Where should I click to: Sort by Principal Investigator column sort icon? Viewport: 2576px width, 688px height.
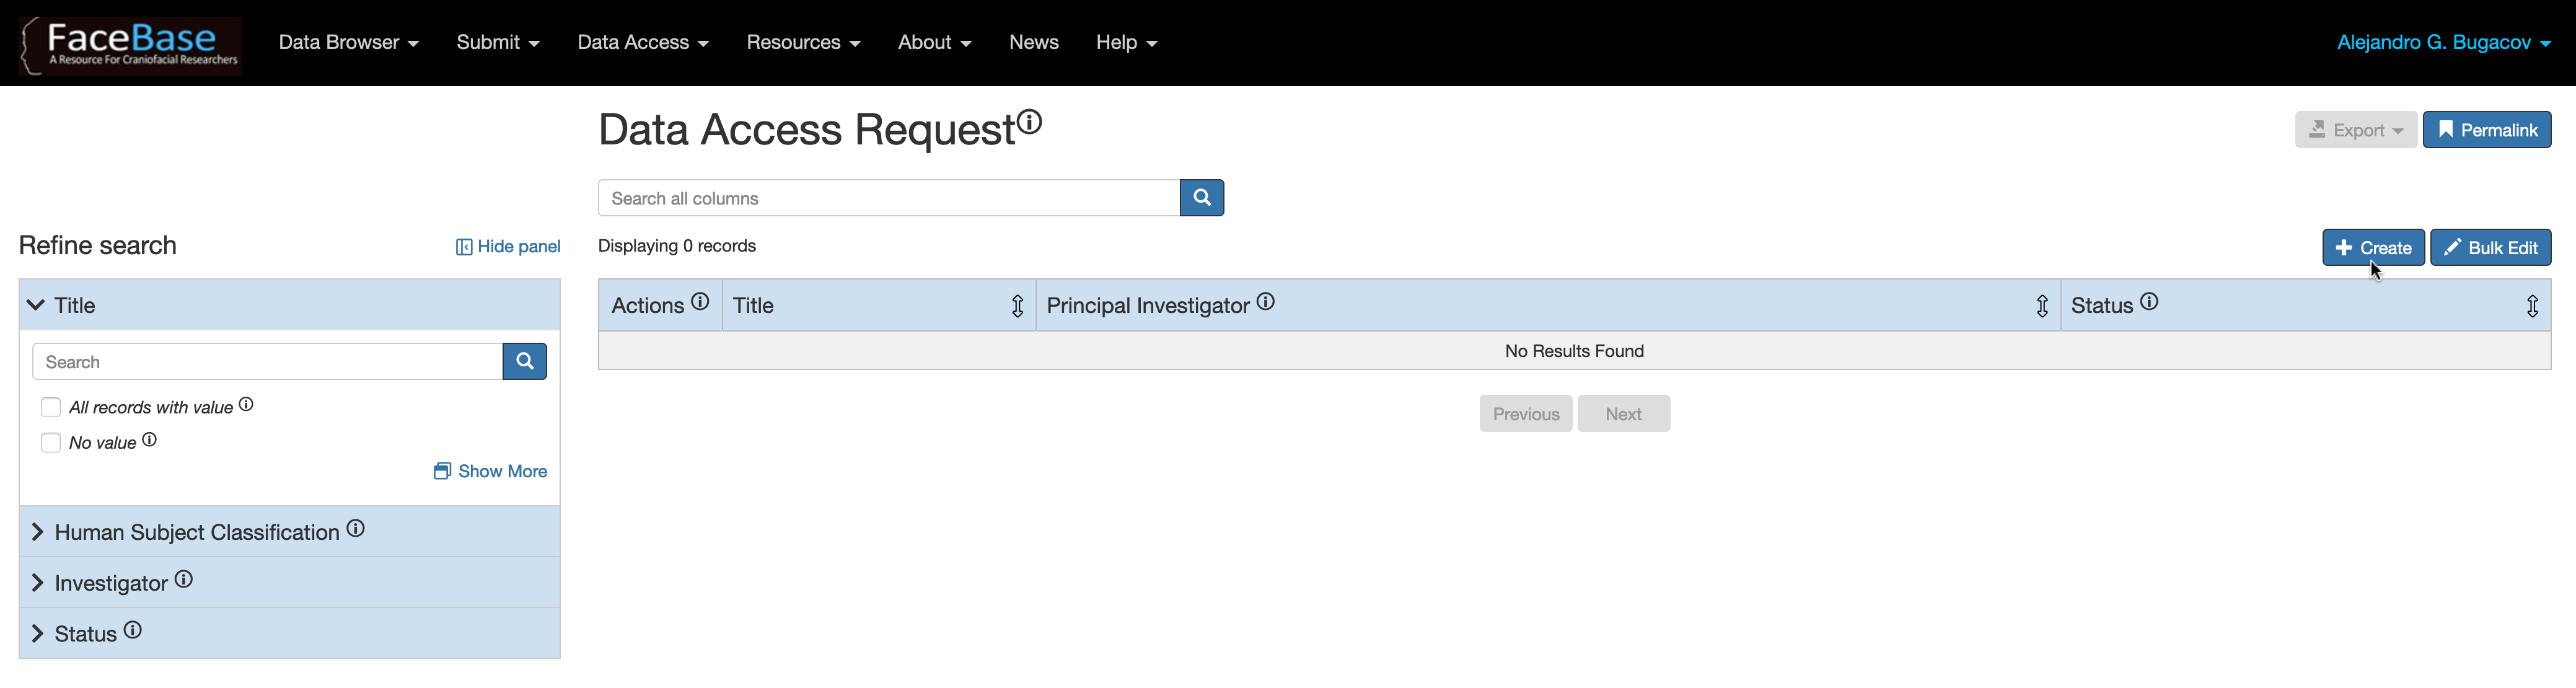2042,306
